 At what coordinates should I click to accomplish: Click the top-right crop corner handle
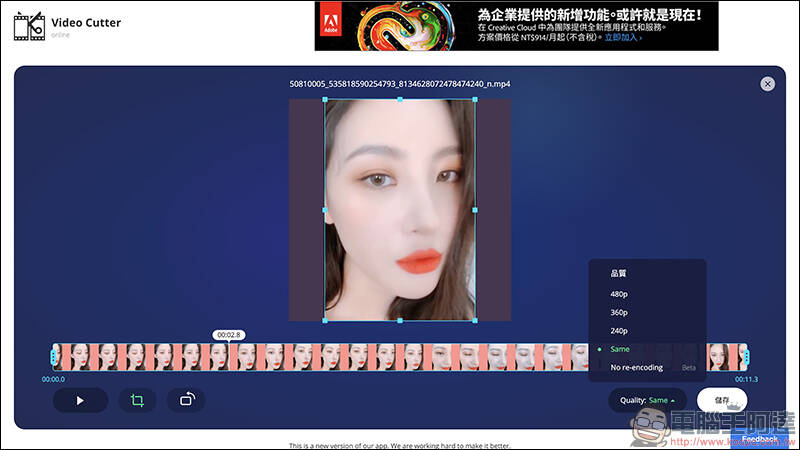[x=475, y=99]
